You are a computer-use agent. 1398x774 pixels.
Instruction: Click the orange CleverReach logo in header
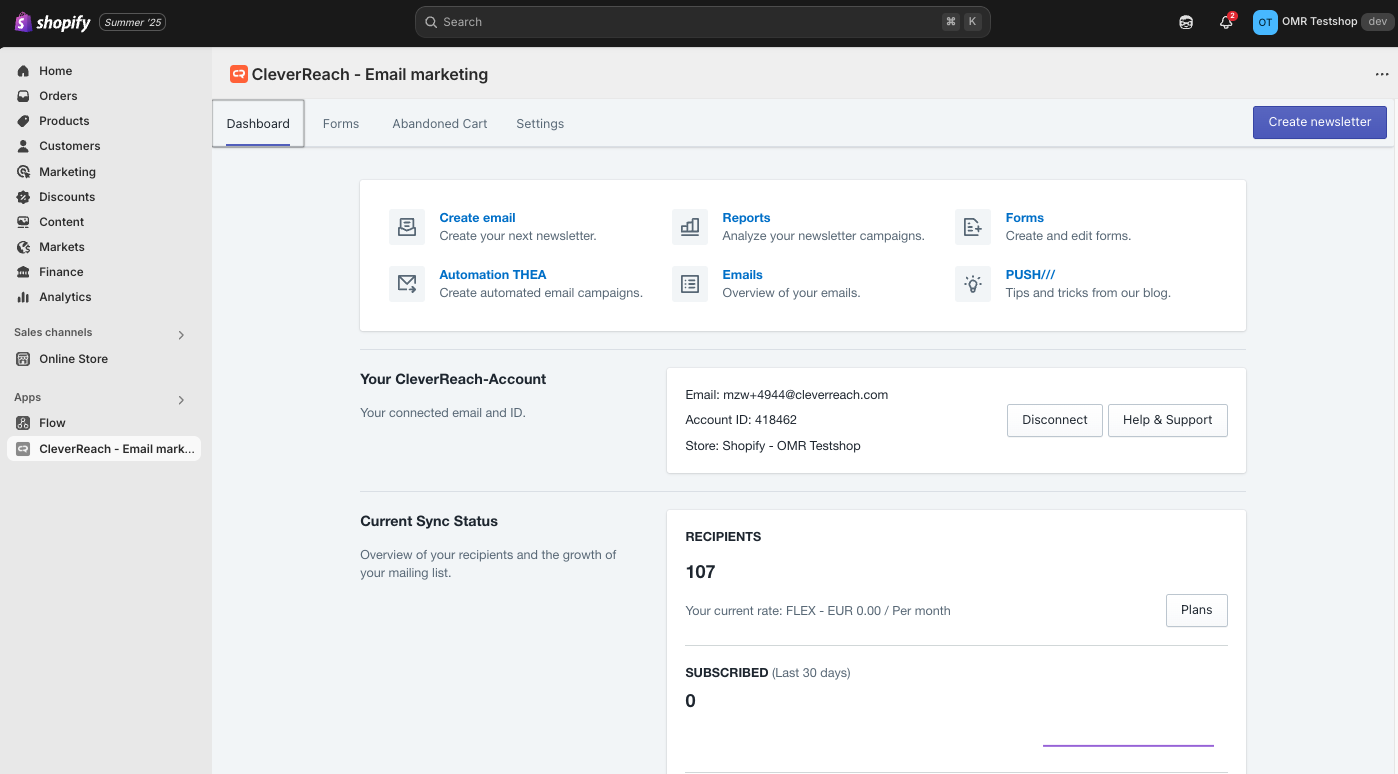click(x=239, y=74)
